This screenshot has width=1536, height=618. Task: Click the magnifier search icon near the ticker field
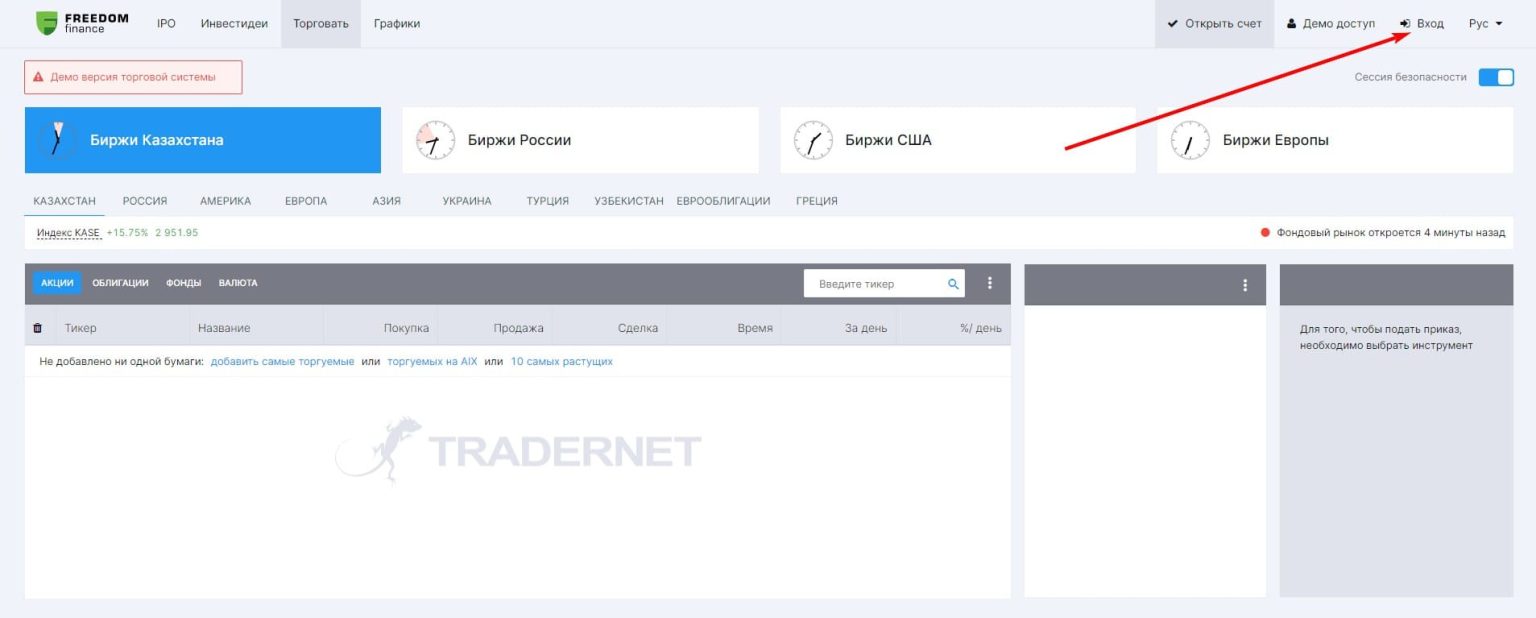click(x=953, y=284)
